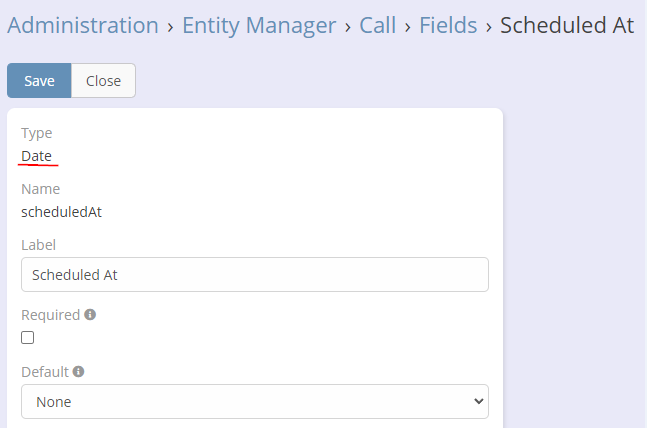Focus the Label input containing Scheduled At
Screen dimensions: 647x428
254,275
